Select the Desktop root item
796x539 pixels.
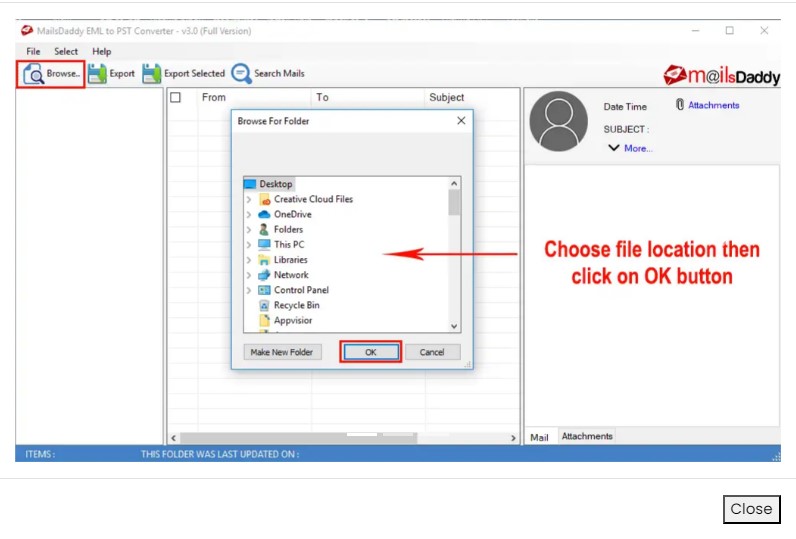click(x=269, y=184)
